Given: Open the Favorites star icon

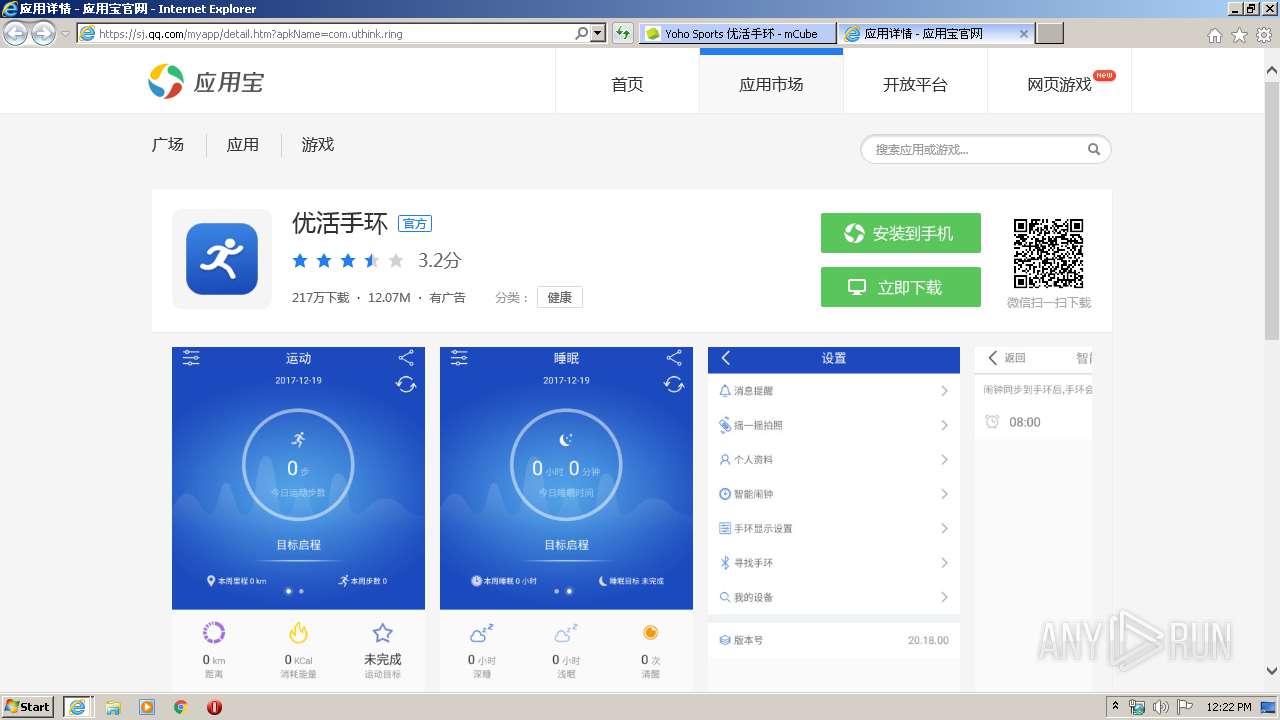Looking at the screenshot, I should 1239,35.
